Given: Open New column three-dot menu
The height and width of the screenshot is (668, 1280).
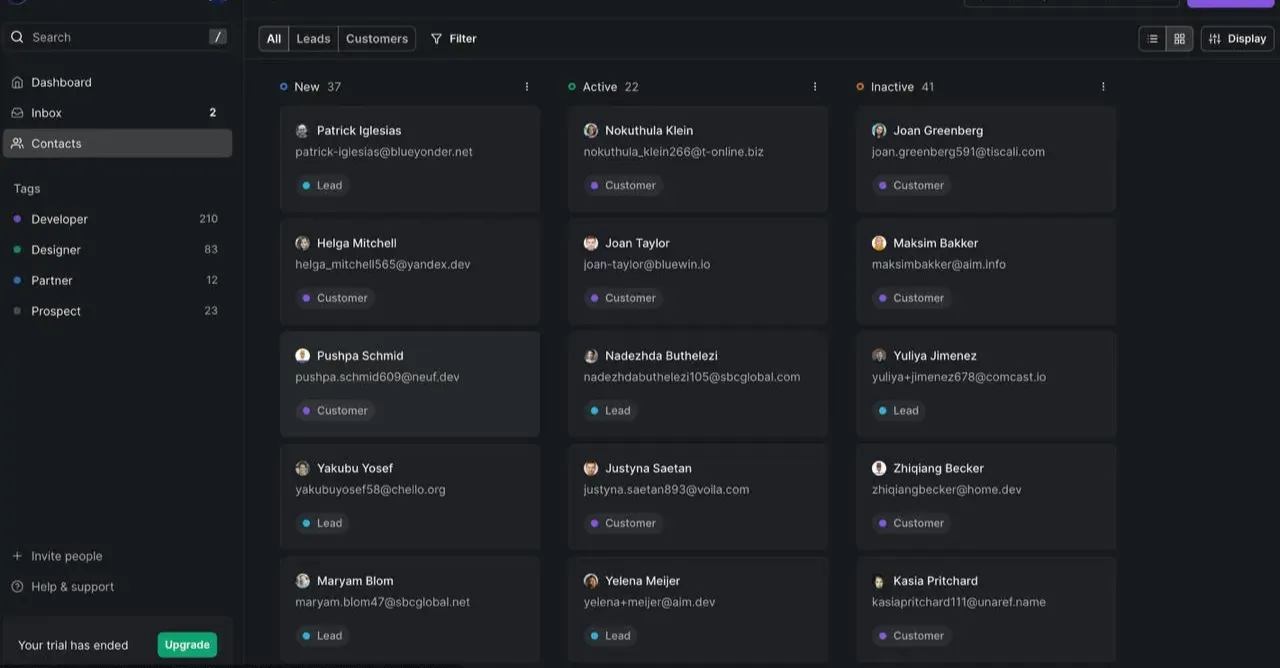Looking at the screenshot, I should (527, 87).
